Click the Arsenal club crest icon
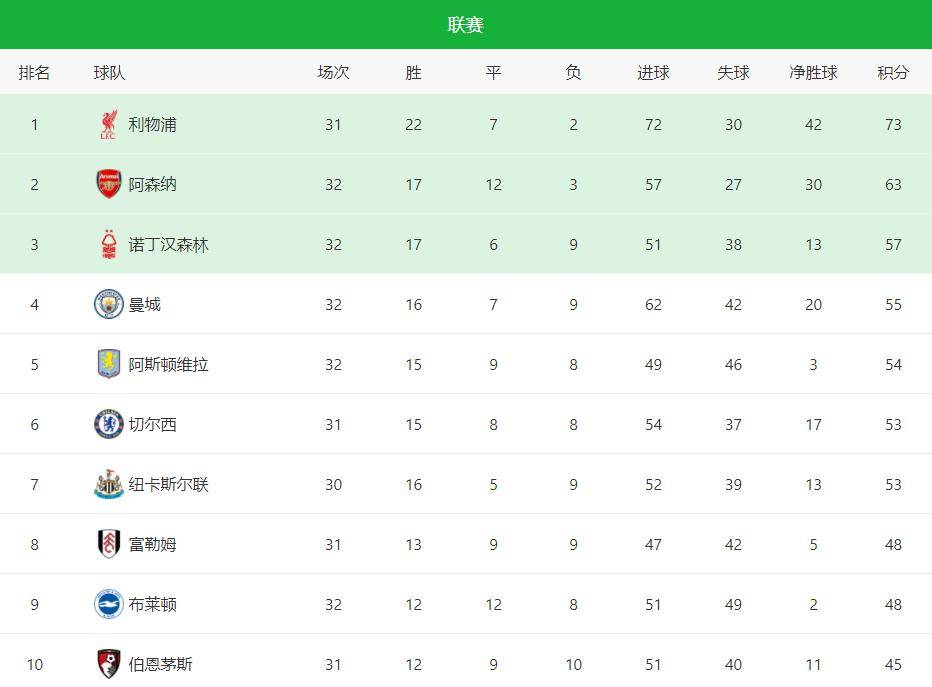 tap(108, 185)
